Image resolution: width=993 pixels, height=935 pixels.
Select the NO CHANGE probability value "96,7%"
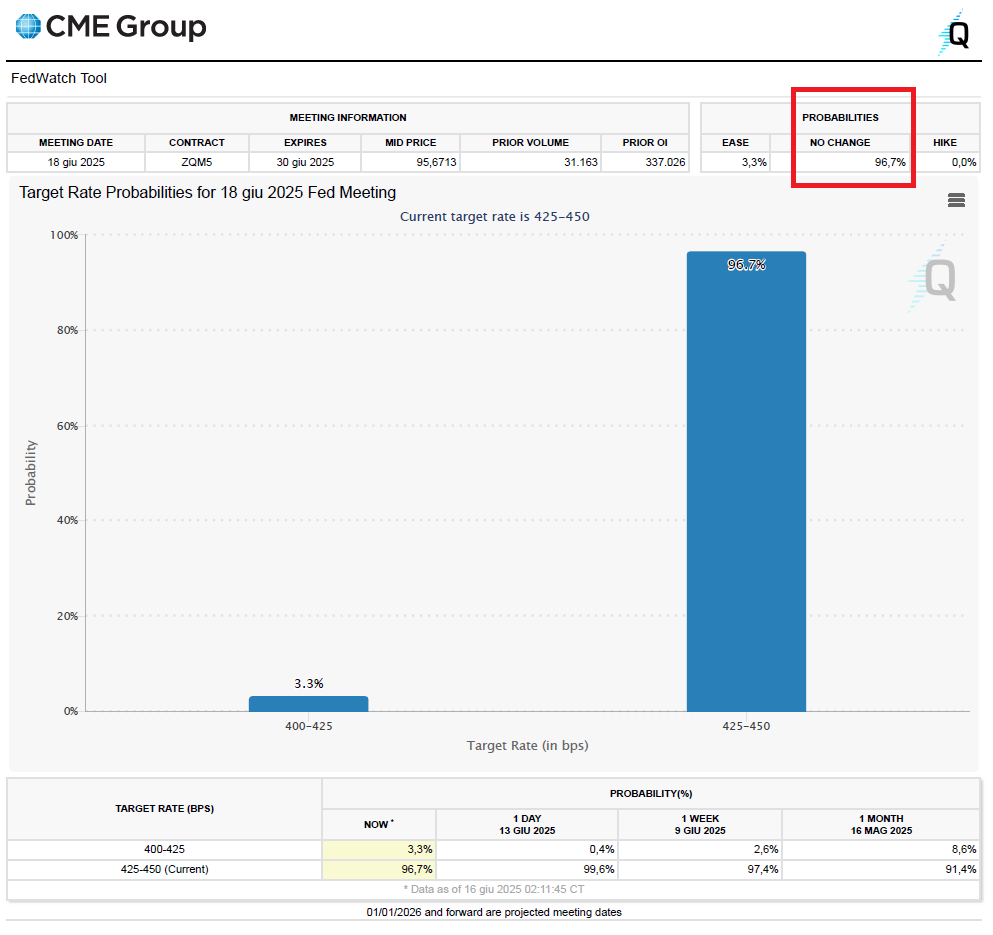pos(890,162)
